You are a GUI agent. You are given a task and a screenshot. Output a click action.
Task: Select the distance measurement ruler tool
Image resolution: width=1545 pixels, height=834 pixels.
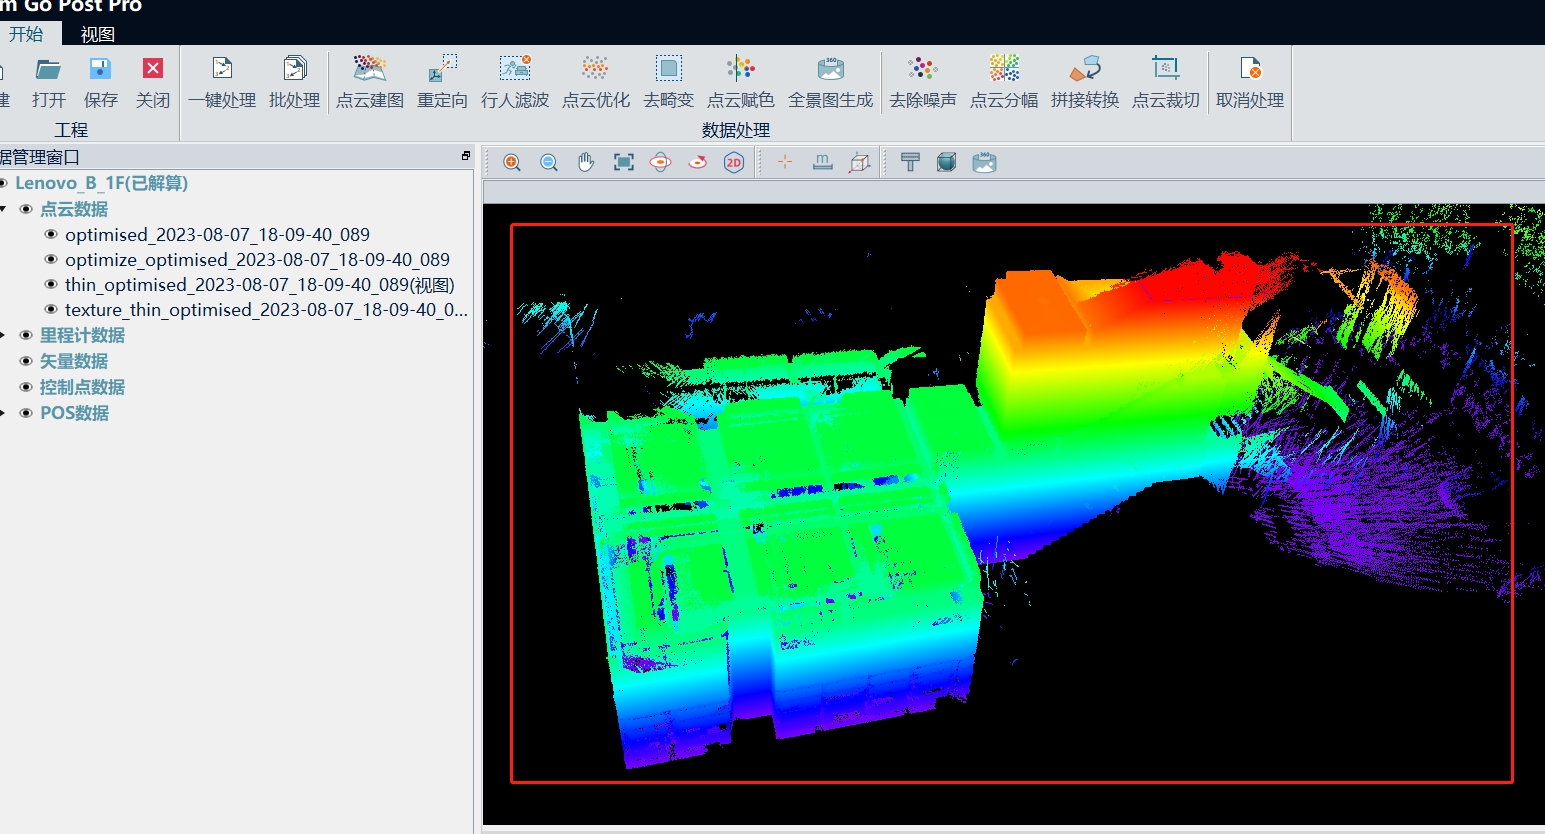click(x=822, y=163)
